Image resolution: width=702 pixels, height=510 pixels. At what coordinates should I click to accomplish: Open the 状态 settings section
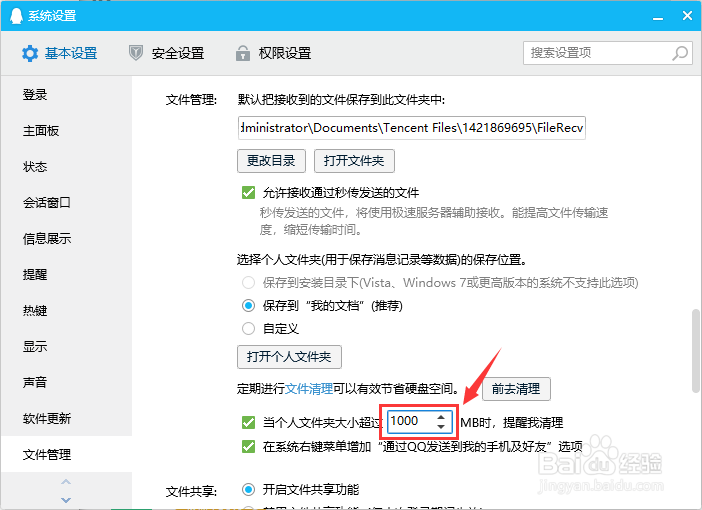coord(66,167)
